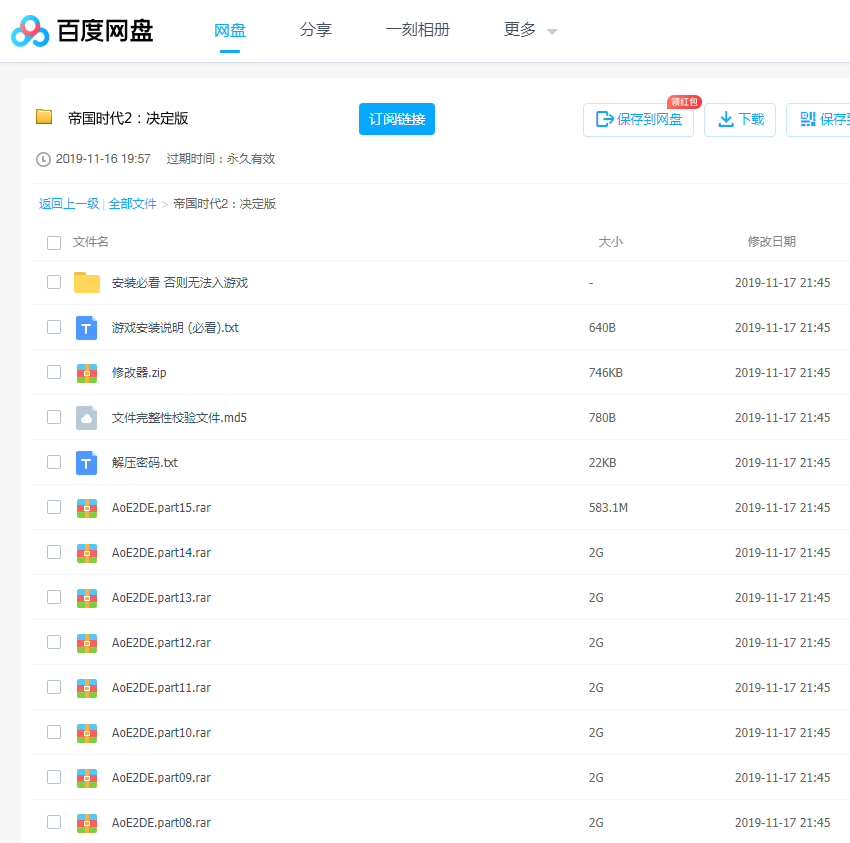The width and height of the screenshot is (850, 843).
Task: Check the box for AoE2DE.part15.rar
Action: point(54,507)
